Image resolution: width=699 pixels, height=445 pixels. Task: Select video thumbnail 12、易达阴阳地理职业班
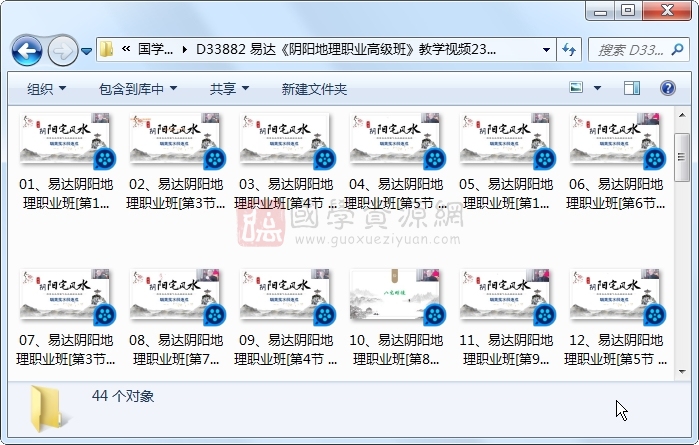(617, 297)
